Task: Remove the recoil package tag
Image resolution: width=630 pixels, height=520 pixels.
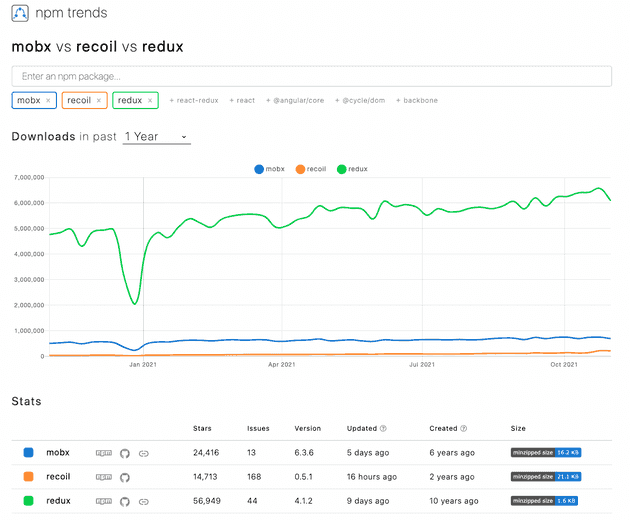Action: click(98, 101)
